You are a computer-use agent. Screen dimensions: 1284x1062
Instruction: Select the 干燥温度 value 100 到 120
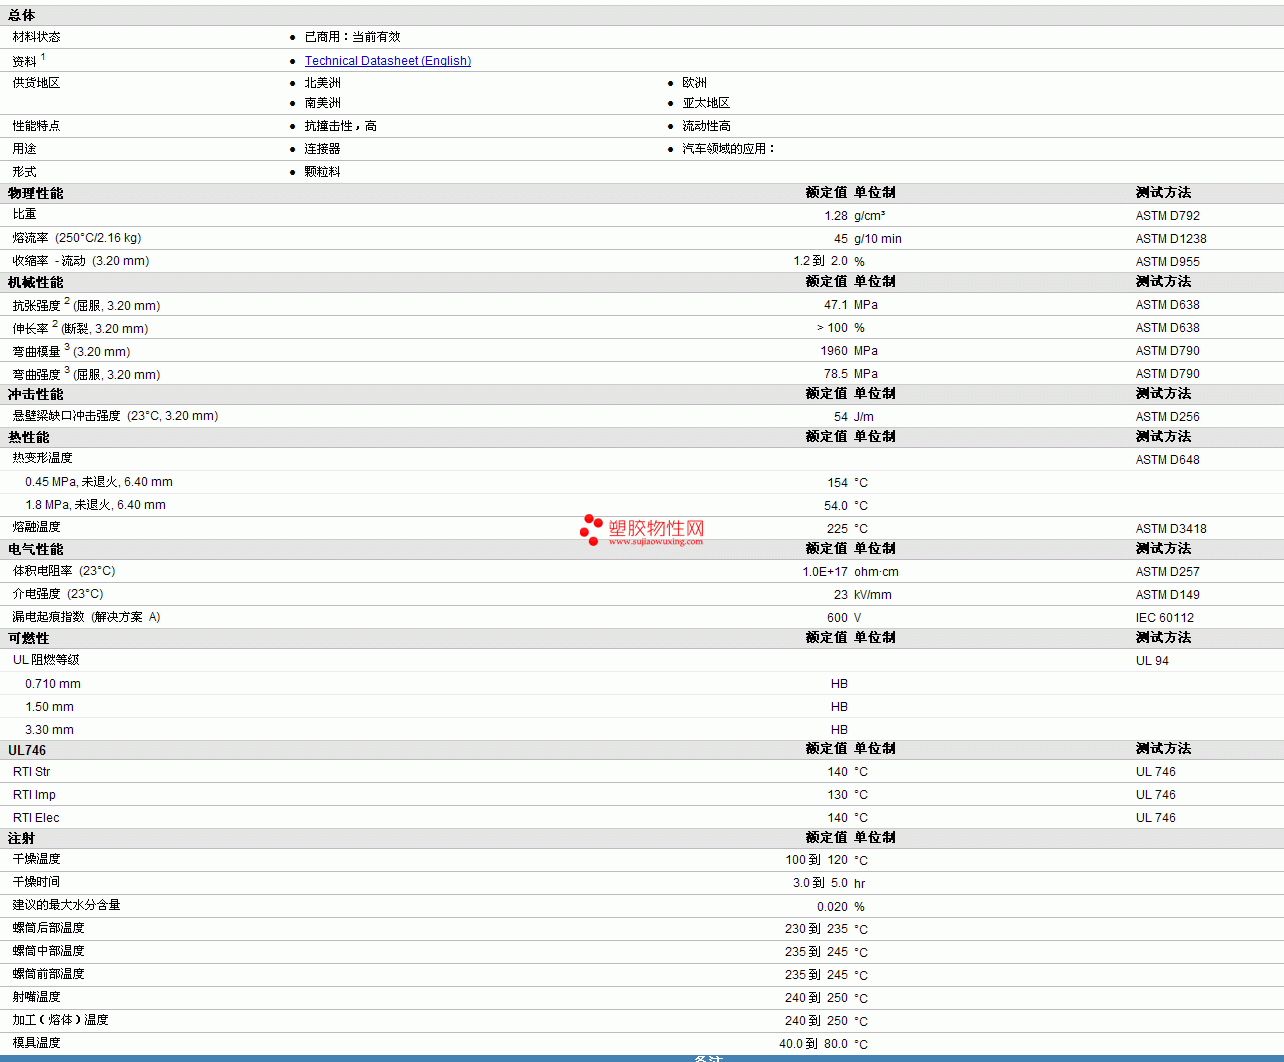click(x=816, y=860)
